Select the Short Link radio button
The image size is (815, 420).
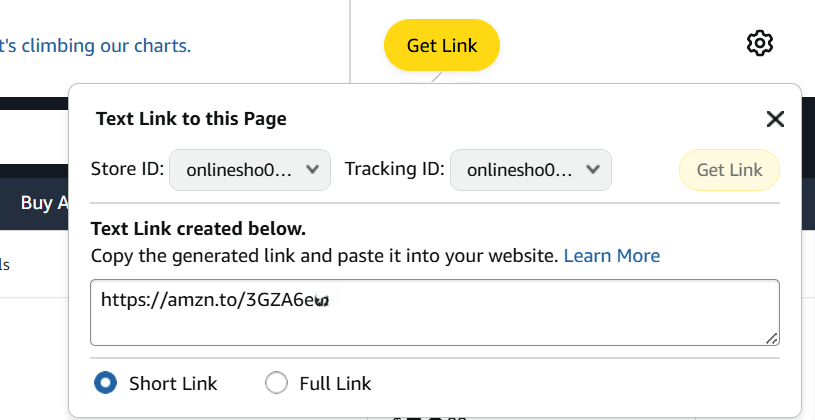(x=106, y=383)
